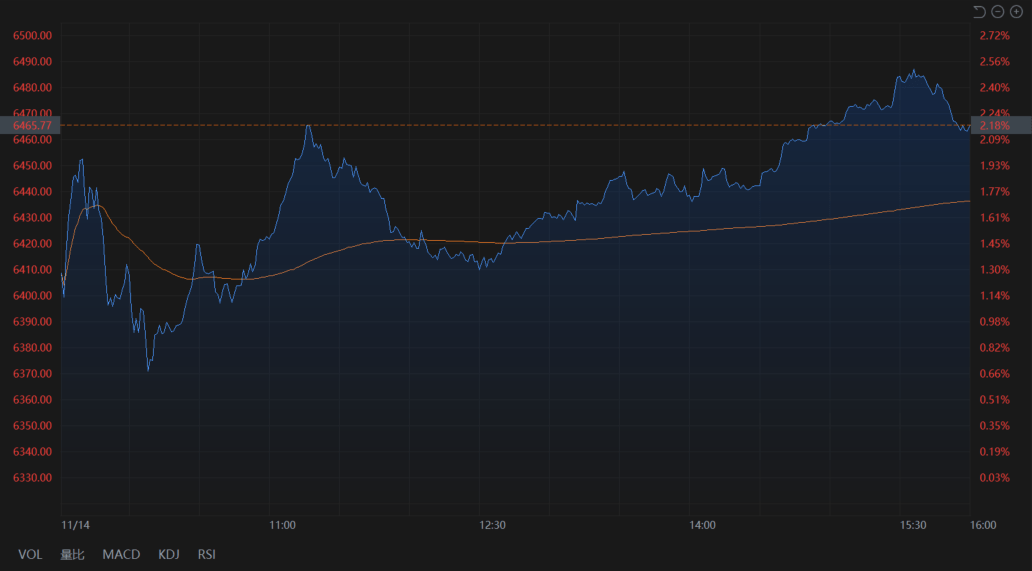
Task: Click the 12:30 time axis label
Action: tap(492, 525)
